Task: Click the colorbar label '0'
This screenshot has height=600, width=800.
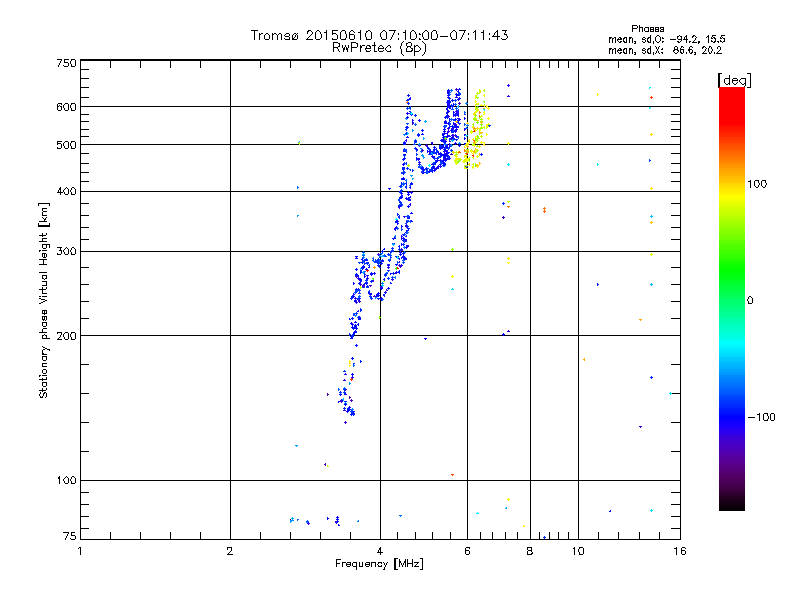Action: (750, 301)
